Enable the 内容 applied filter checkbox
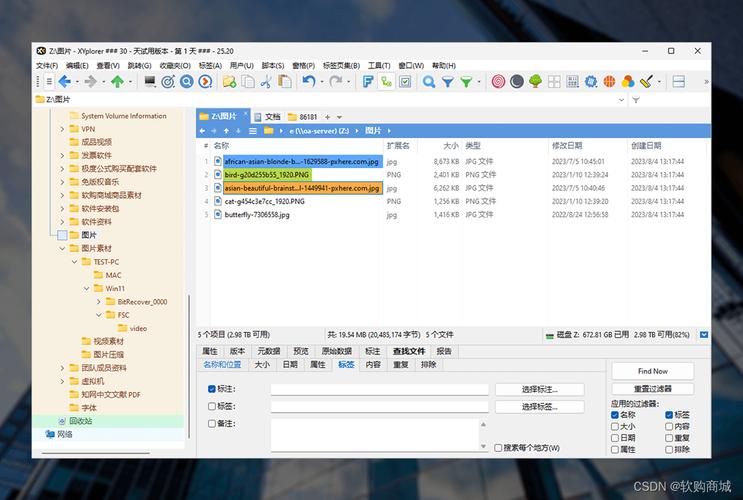 669,427
